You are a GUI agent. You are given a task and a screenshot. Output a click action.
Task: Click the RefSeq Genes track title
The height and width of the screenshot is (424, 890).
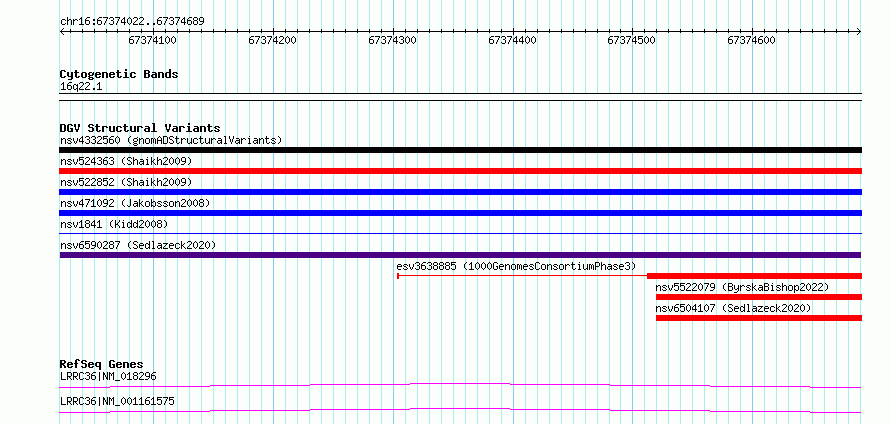tap(102, 364)
